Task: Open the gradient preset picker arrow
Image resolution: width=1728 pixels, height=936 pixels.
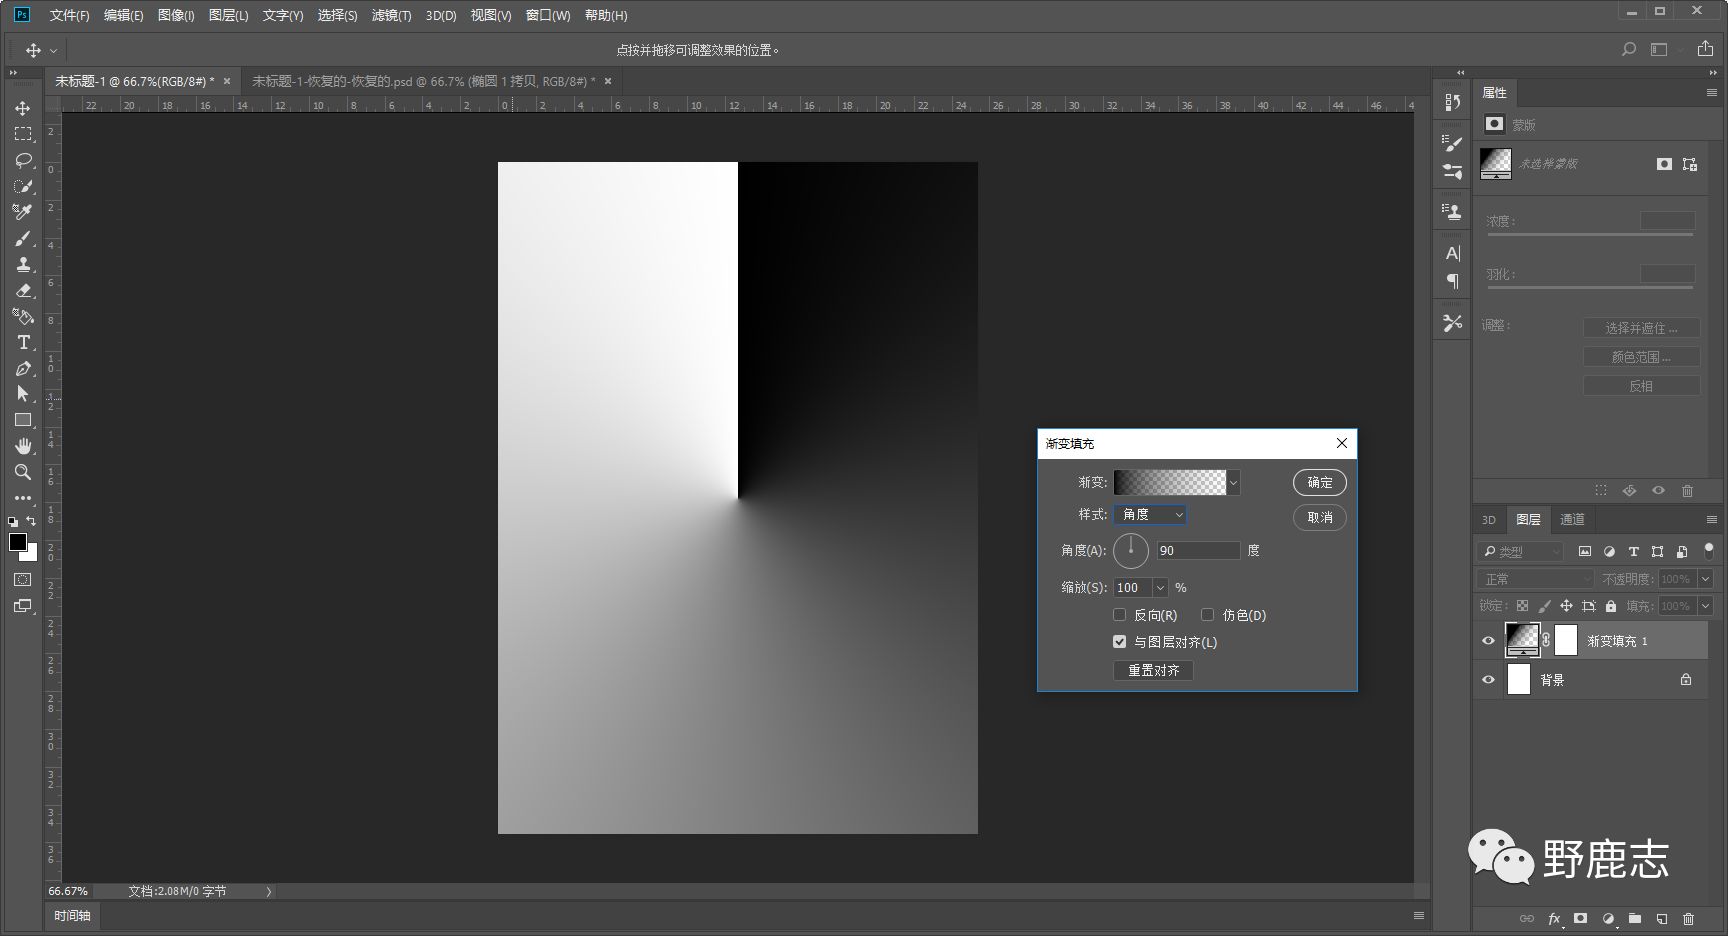Action: pos(1233,483)
